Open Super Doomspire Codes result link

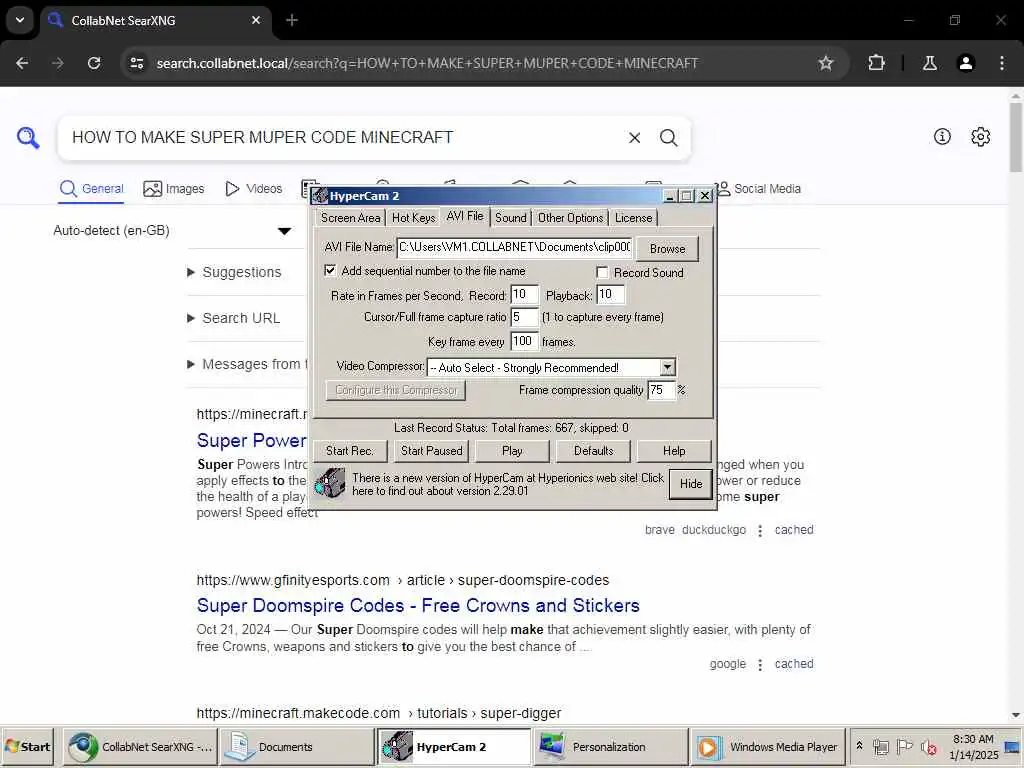418,605
